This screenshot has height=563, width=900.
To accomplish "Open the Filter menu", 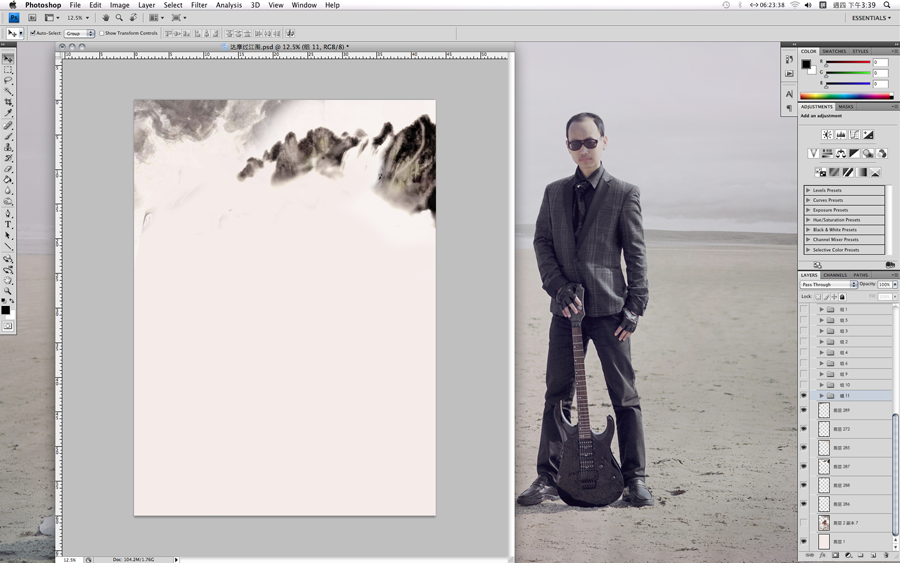I will click(199, 5).
